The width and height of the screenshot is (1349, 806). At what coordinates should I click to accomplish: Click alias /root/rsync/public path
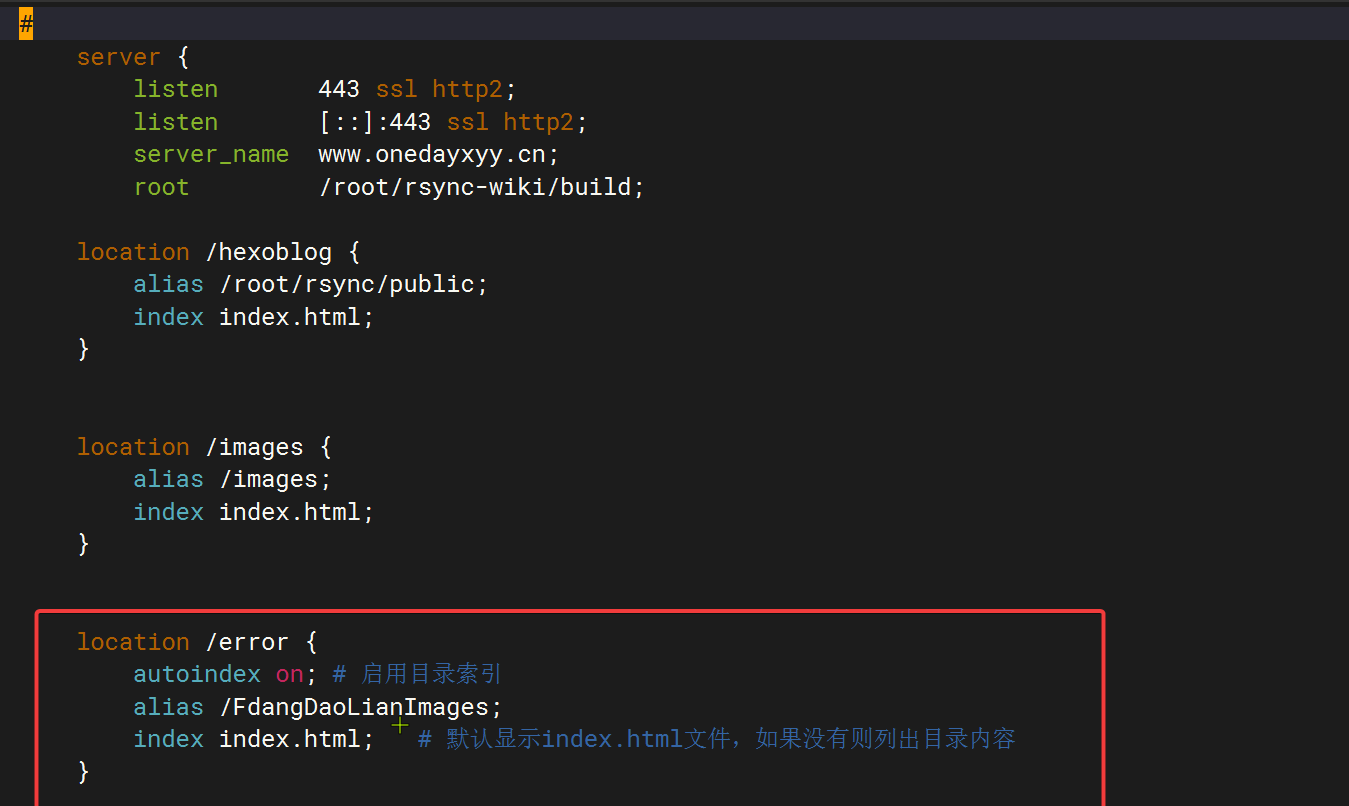coord(353,284)
